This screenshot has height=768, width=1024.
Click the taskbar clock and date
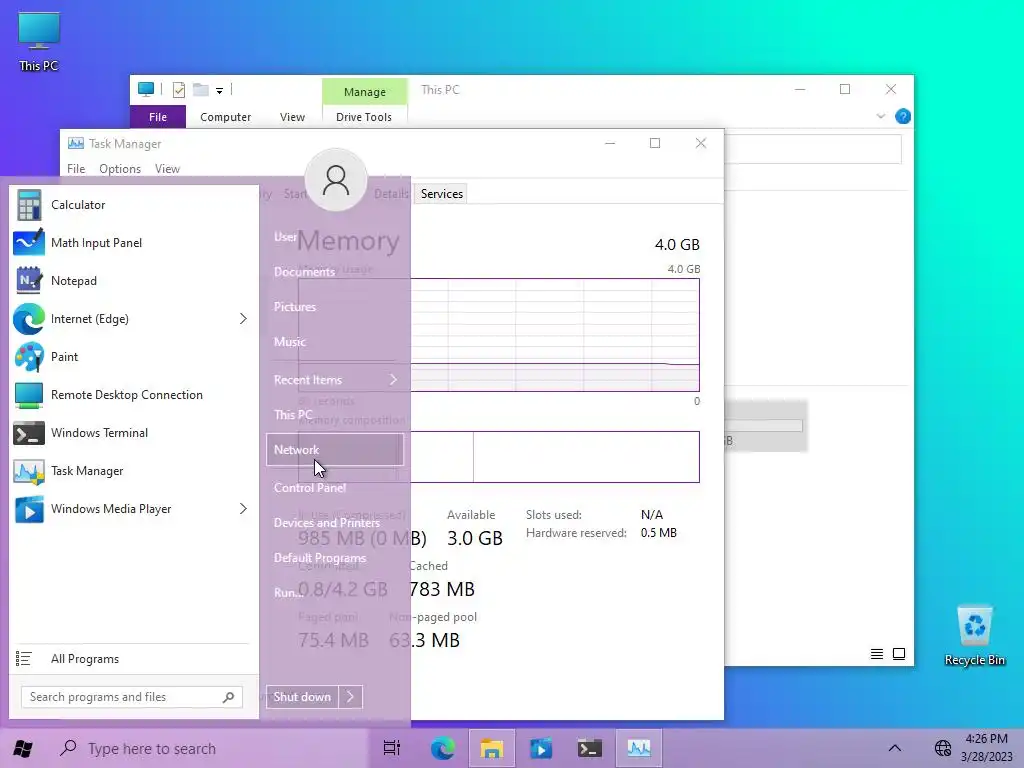[x=986, y=748]
